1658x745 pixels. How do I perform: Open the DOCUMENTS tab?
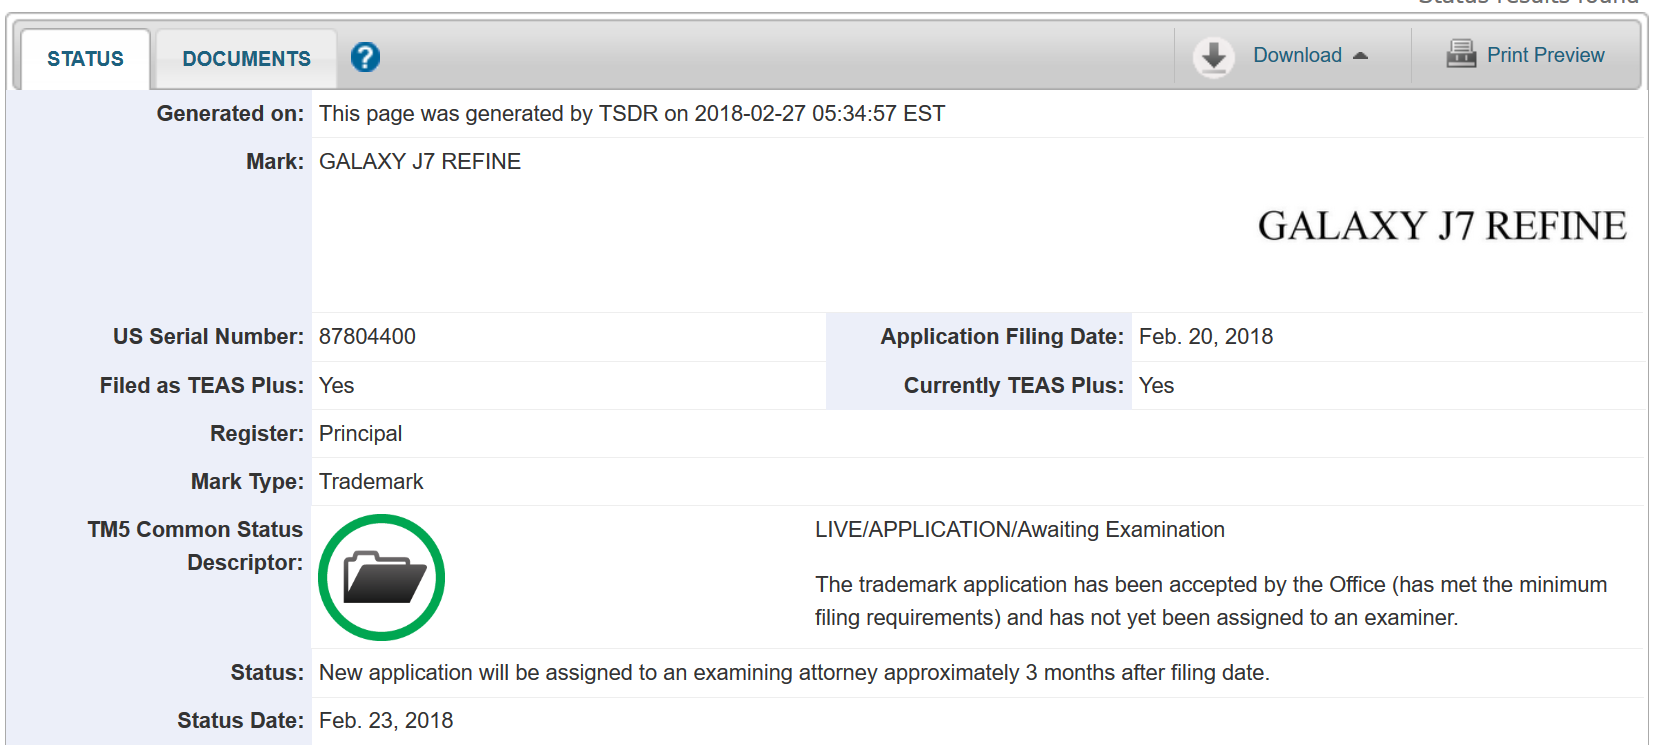246,59
